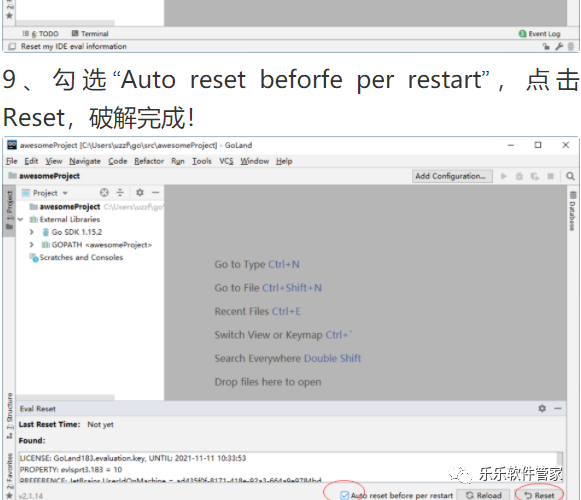Screen dimensions: 581x500
Task: Open Search Everywhere magnifier icon
Action: 570,176
